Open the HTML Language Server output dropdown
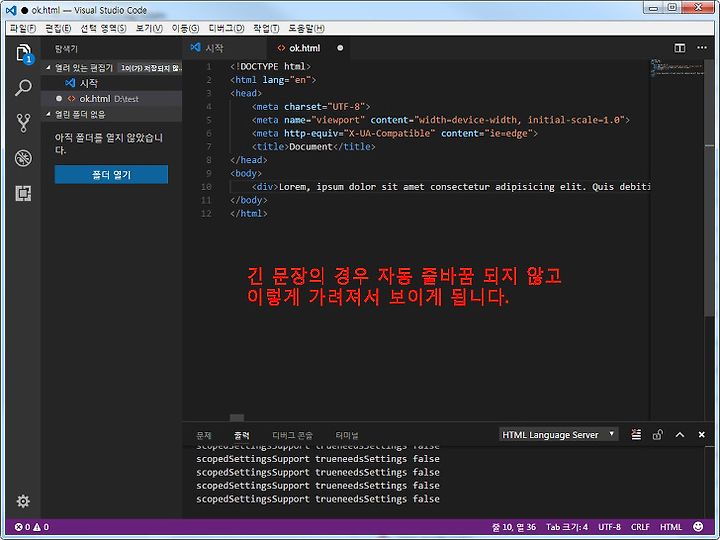 tap(558, 434)
